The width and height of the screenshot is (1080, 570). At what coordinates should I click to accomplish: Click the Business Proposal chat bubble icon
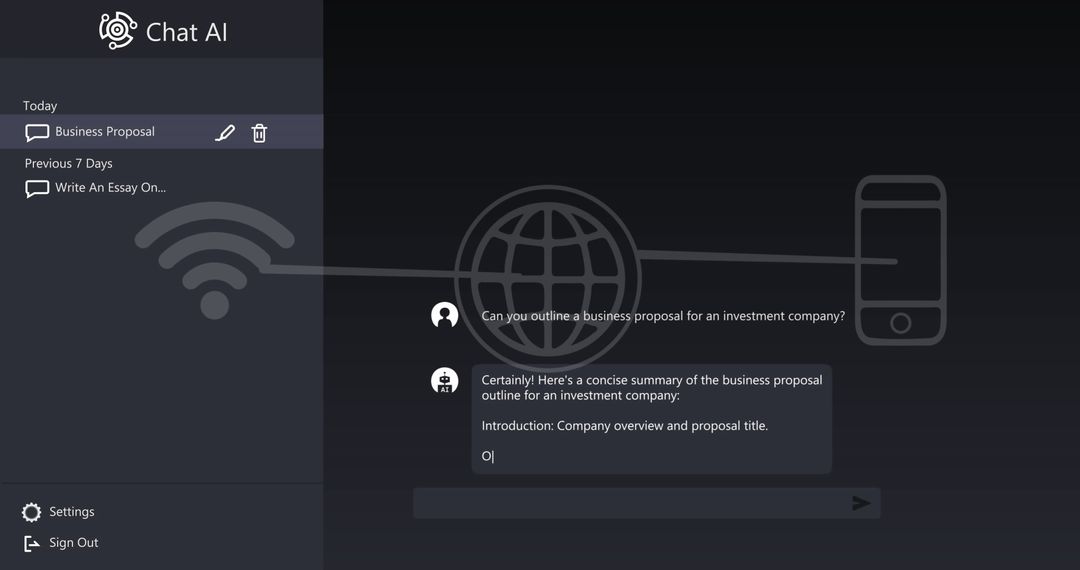coord(37,132)
